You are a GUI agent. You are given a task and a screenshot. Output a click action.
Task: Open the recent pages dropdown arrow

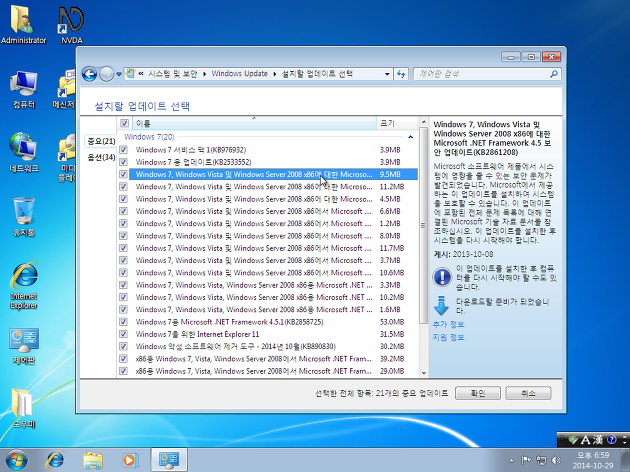click(x=119, y=74)
